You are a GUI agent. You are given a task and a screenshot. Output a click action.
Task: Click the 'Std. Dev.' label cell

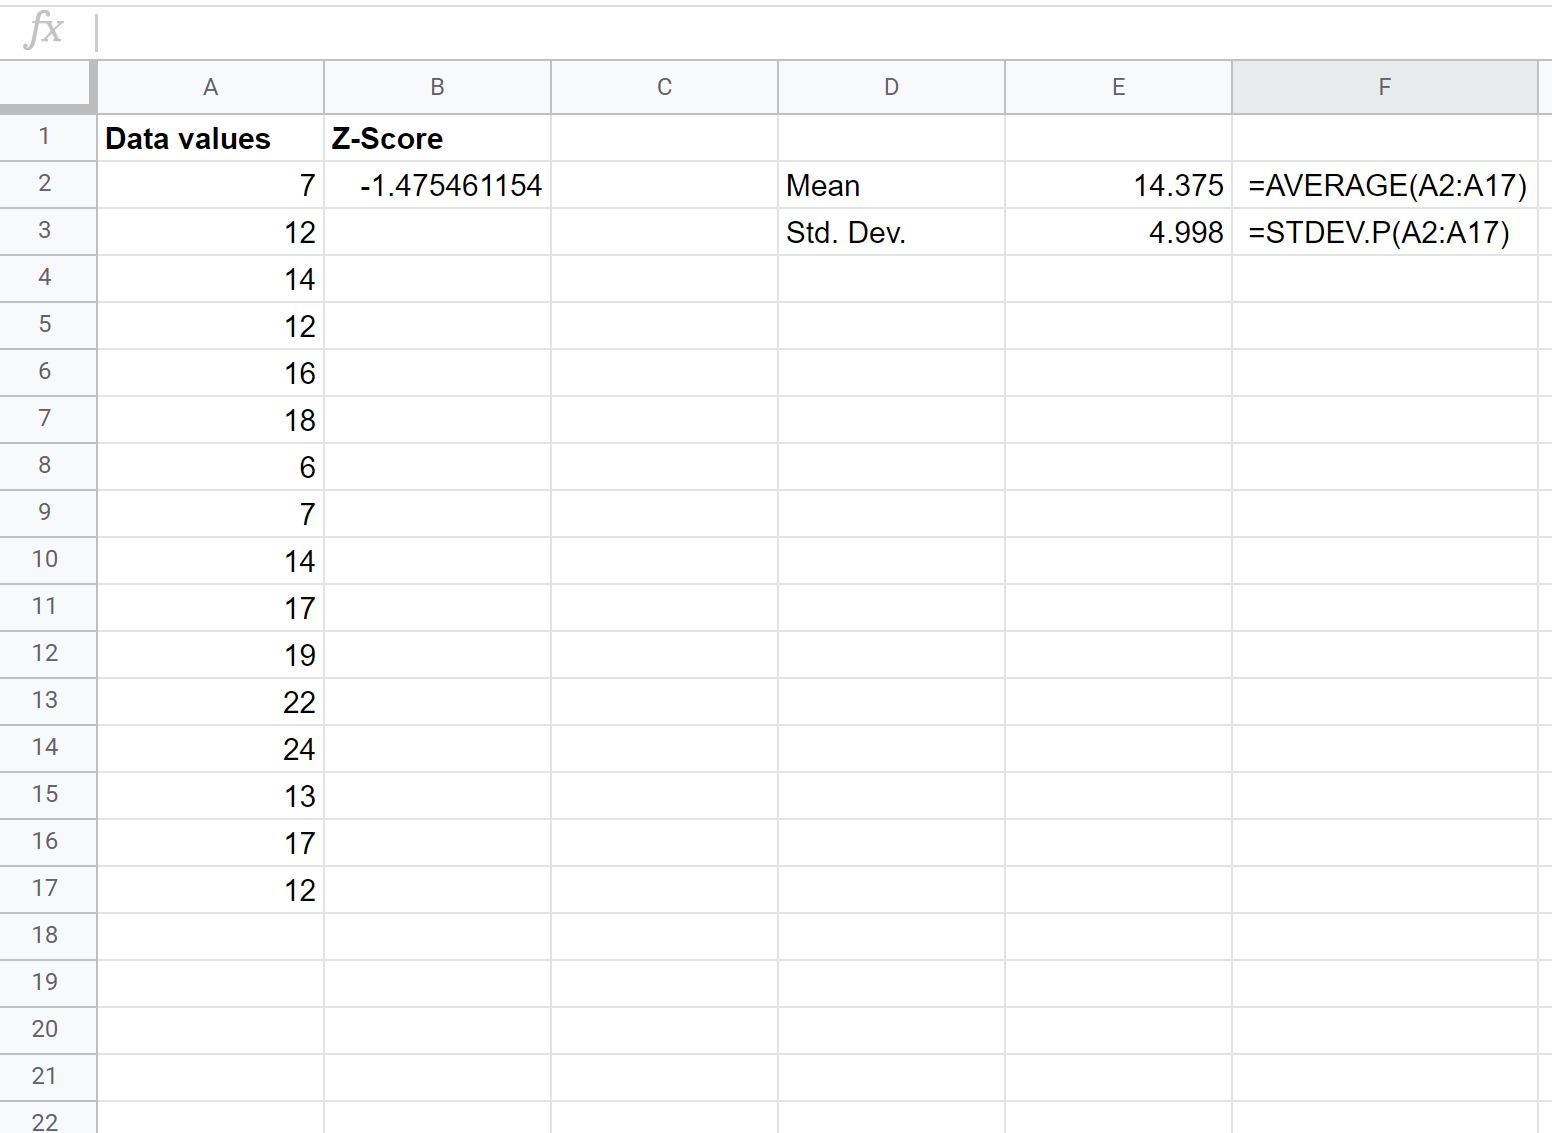(x=892, y=232)
